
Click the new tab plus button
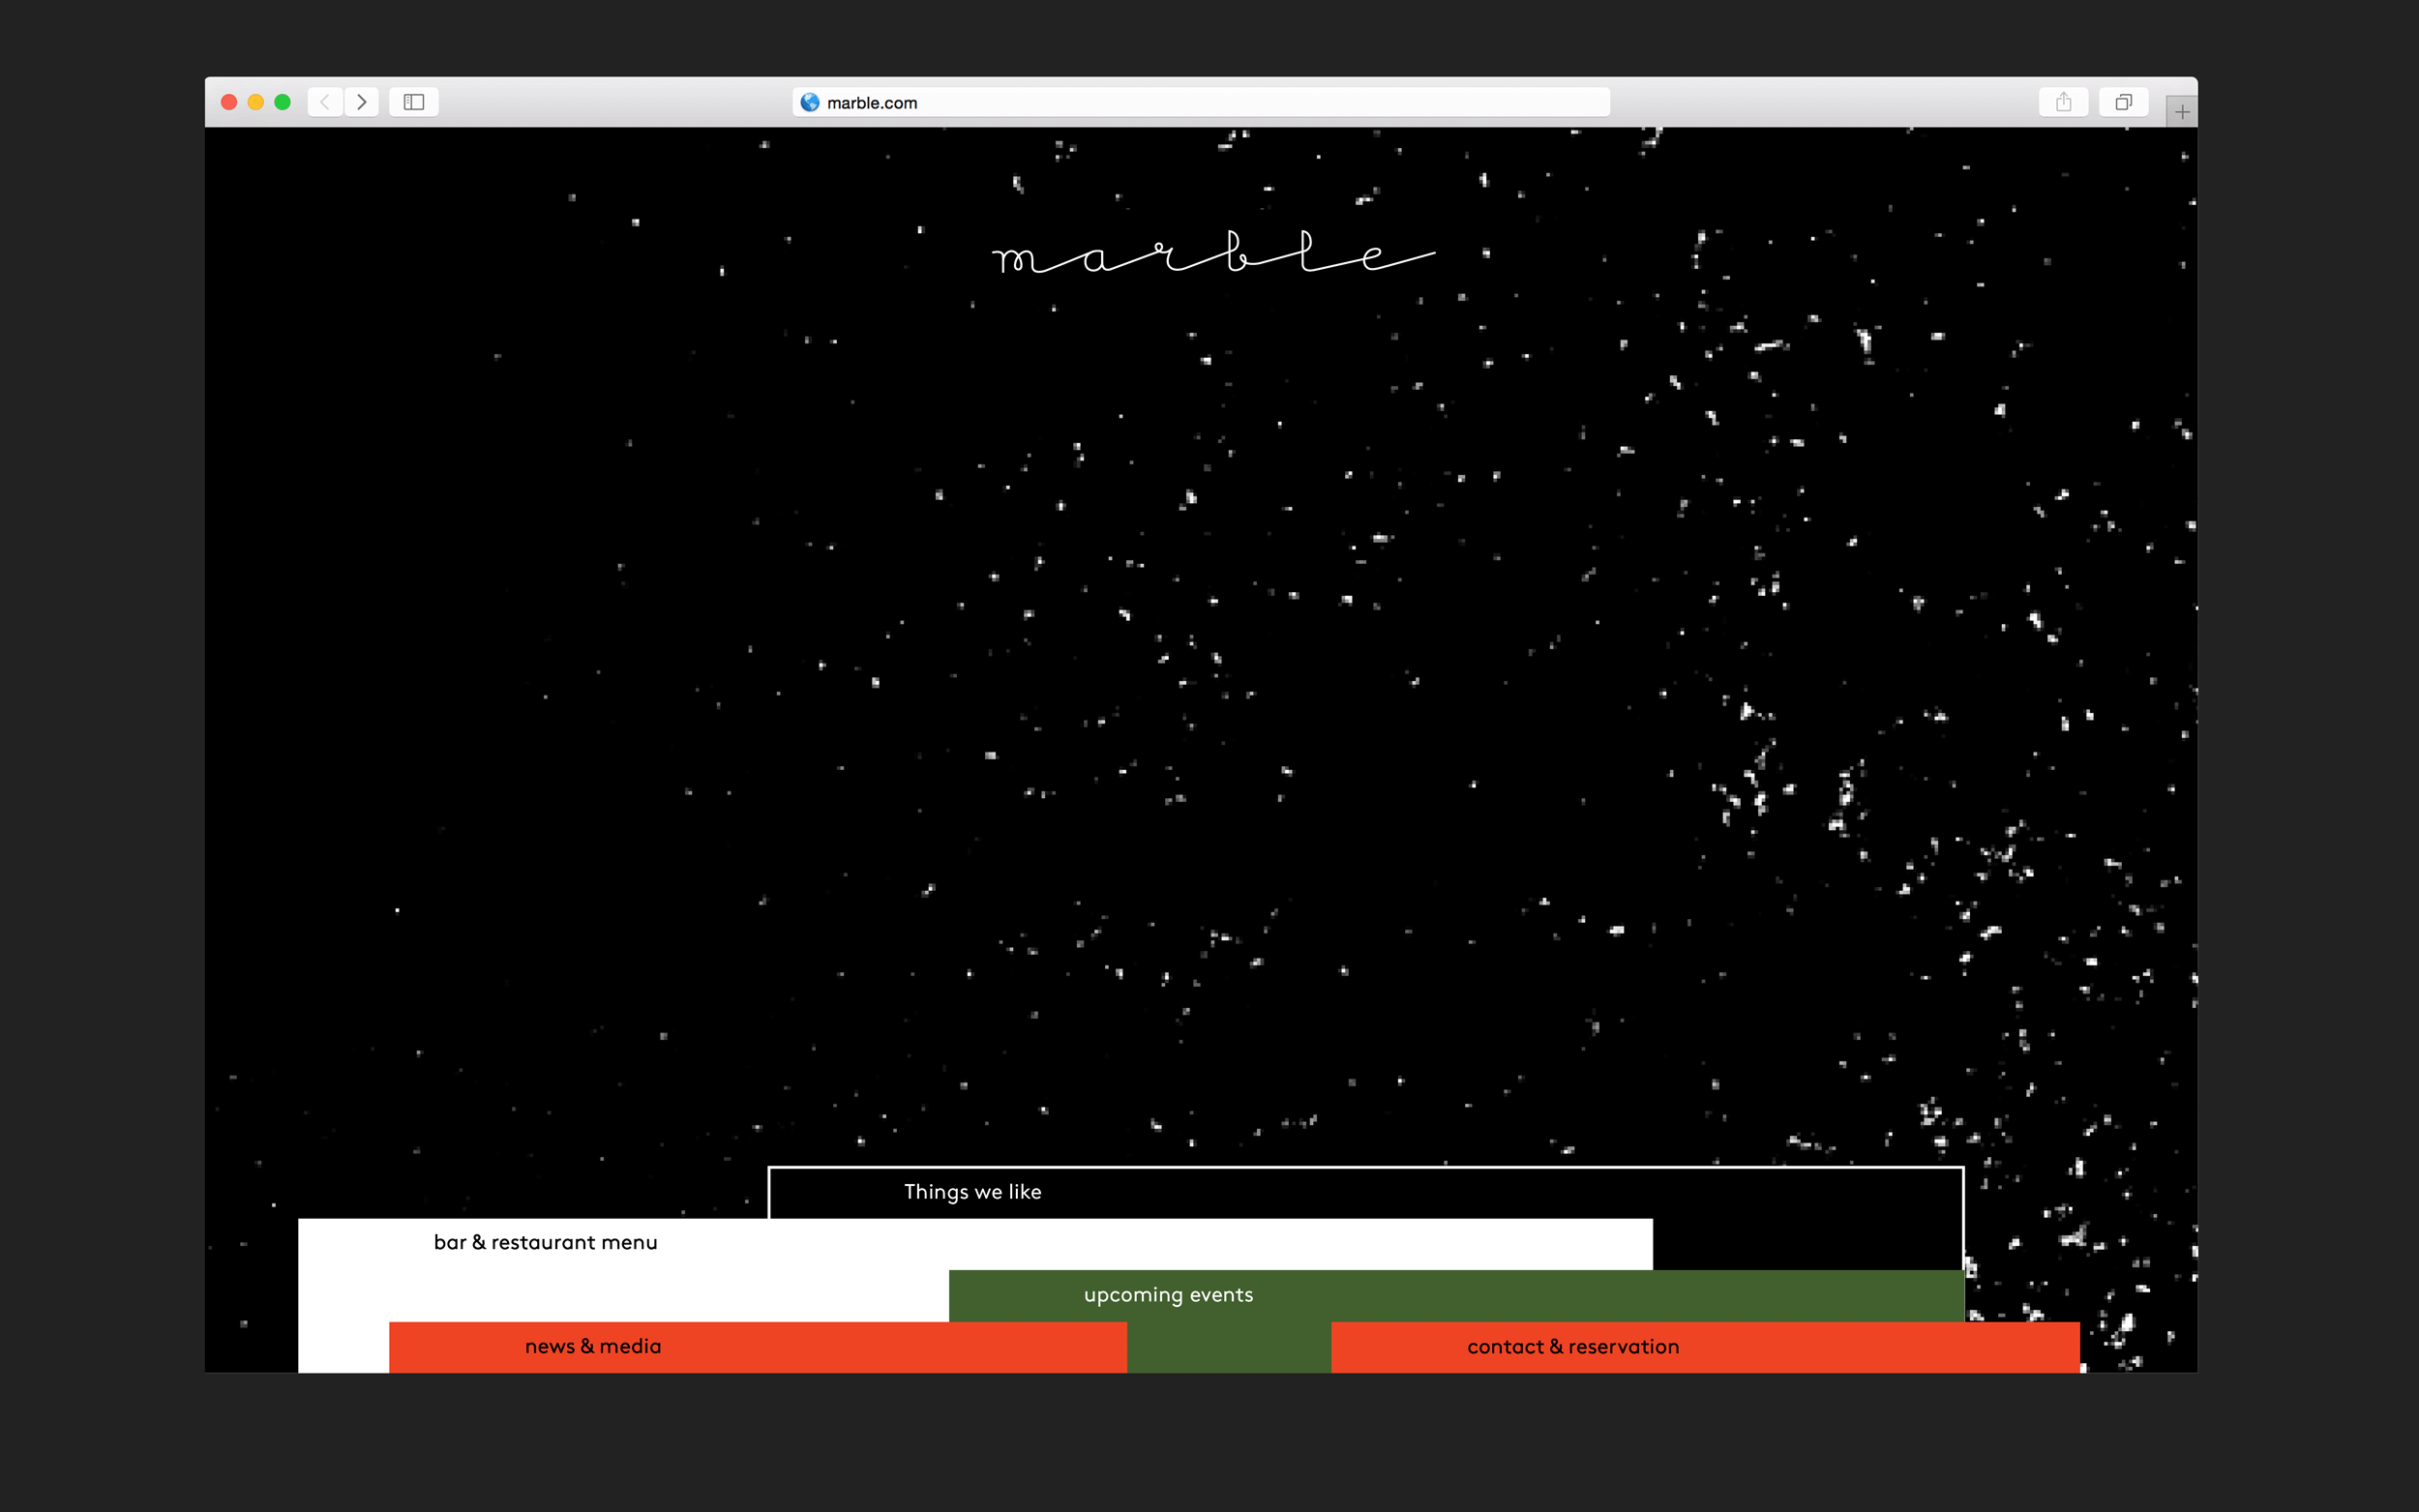[x=2181, y=112]
